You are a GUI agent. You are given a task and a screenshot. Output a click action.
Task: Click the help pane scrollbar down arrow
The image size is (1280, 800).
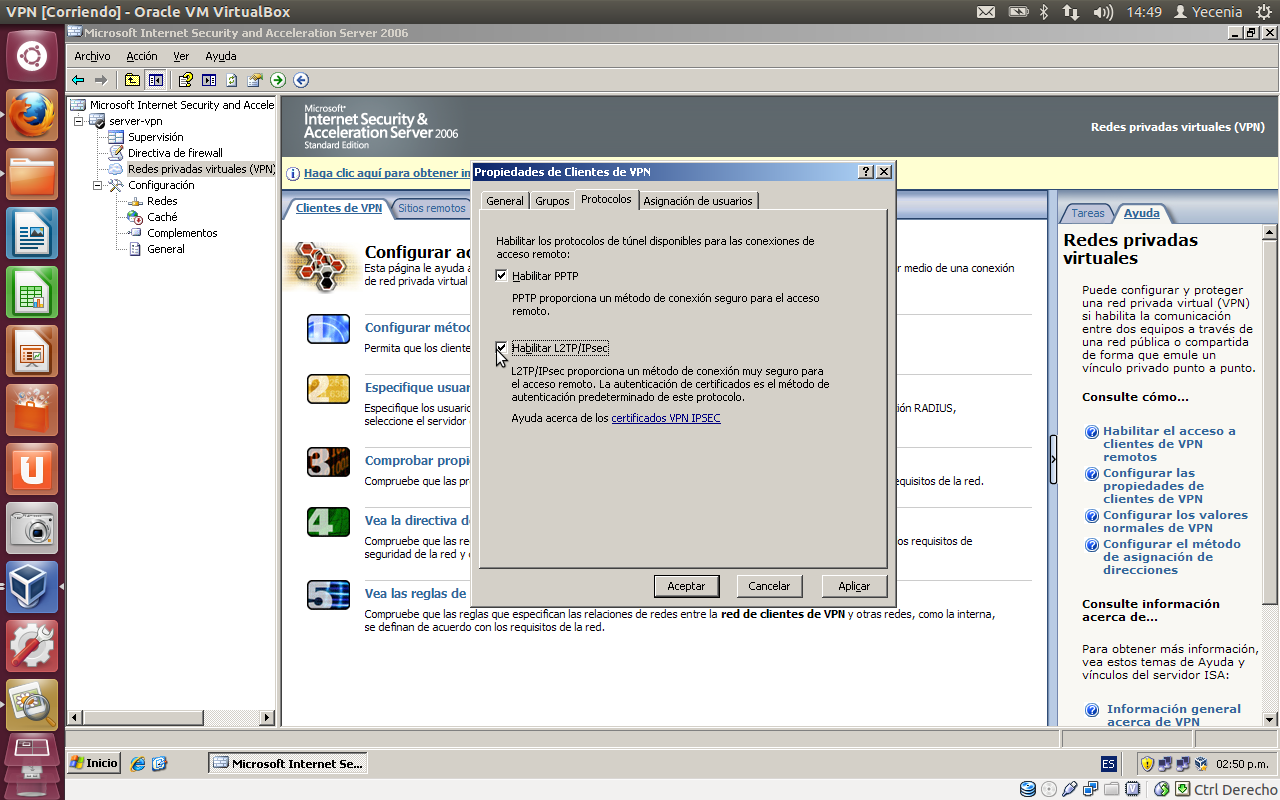pos(1270,718)
